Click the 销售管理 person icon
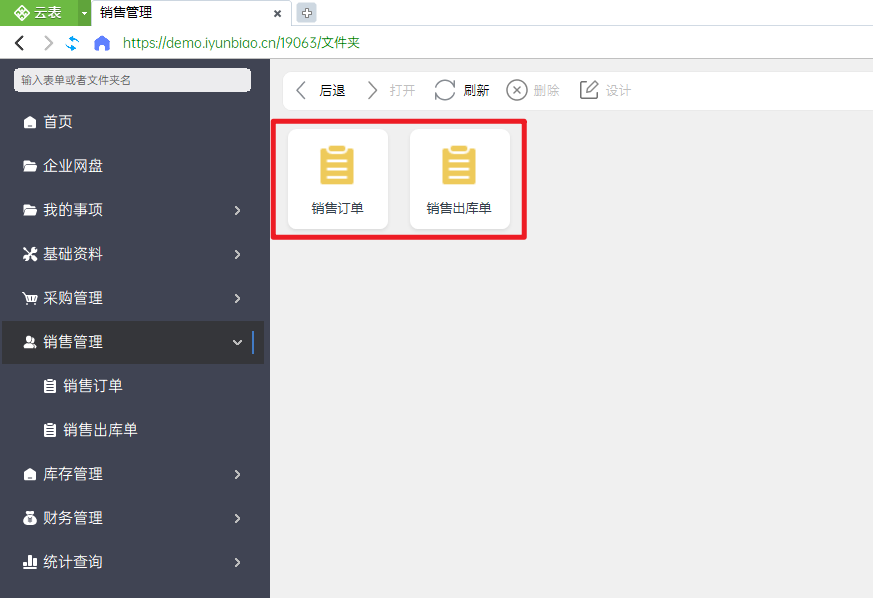The width and height of the screenshot is (873, 598). click(x=30, y=342)
